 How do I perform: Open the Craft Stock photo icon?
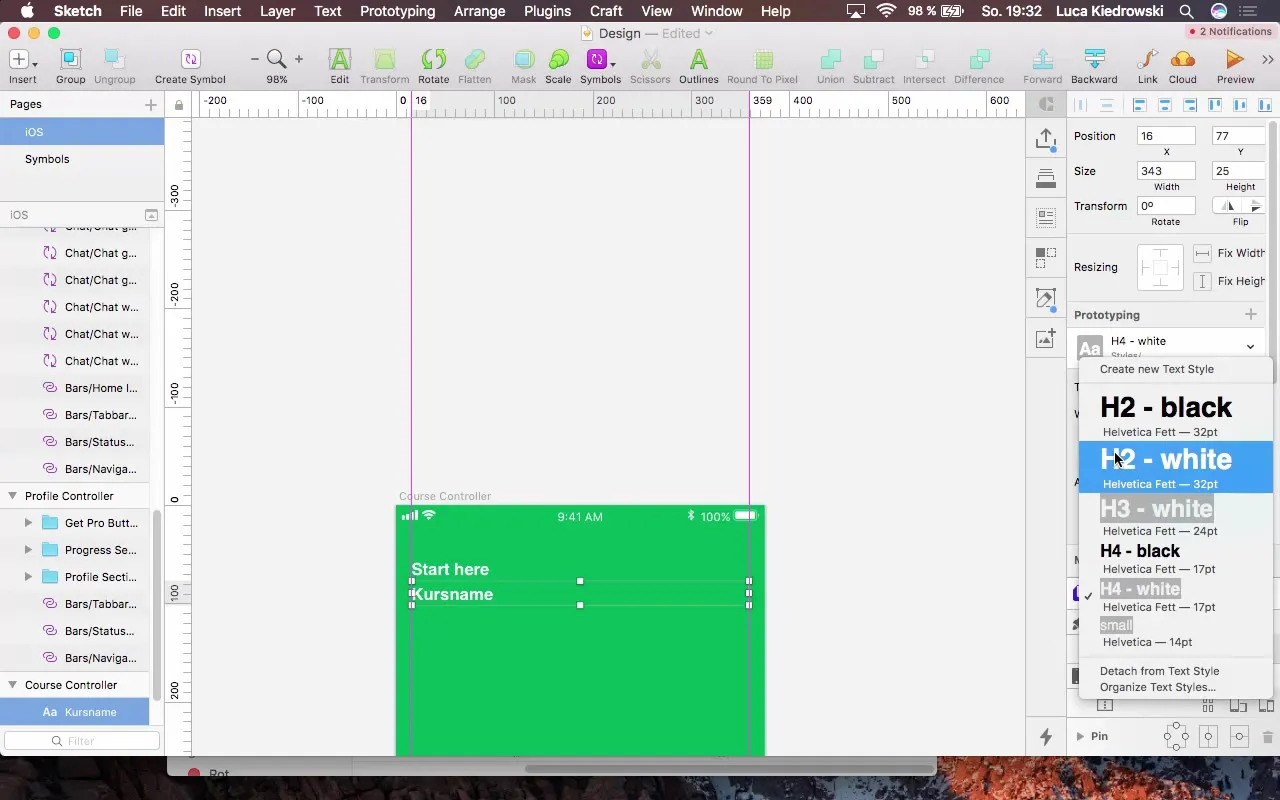pos(1046,179)
